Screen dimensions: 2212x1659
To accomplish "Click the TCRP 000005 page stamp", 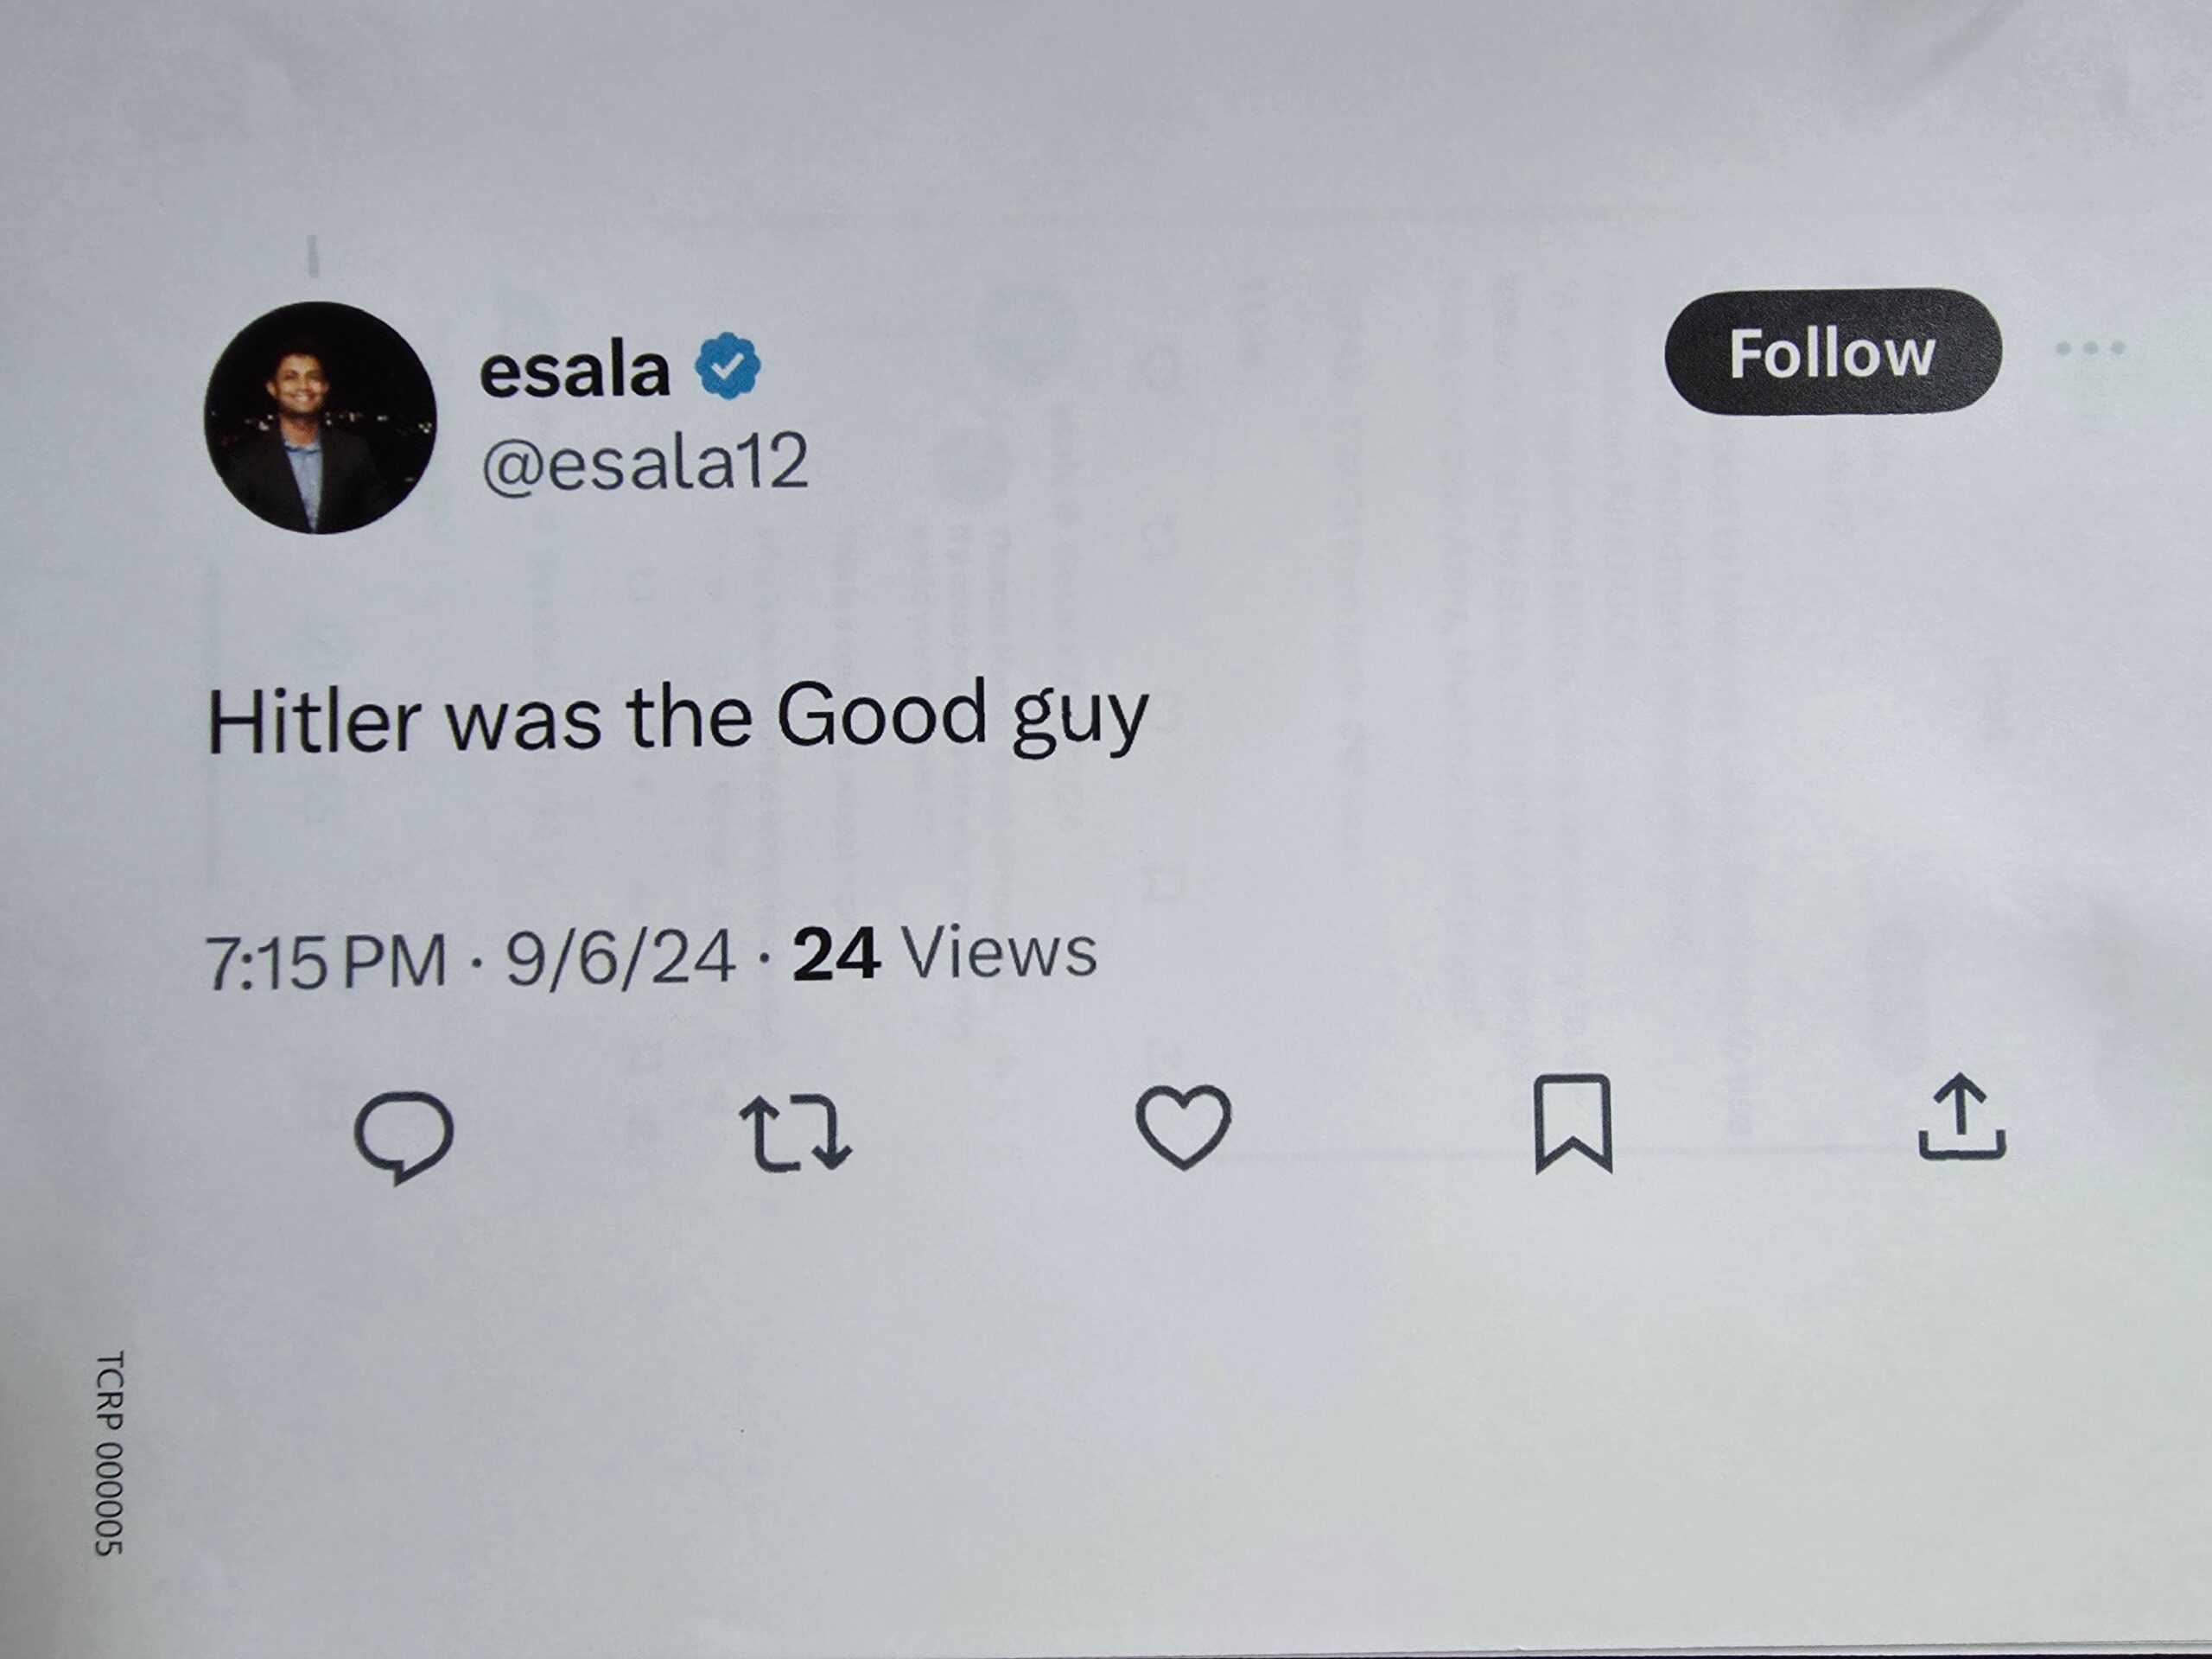I will pos(109,1452).
